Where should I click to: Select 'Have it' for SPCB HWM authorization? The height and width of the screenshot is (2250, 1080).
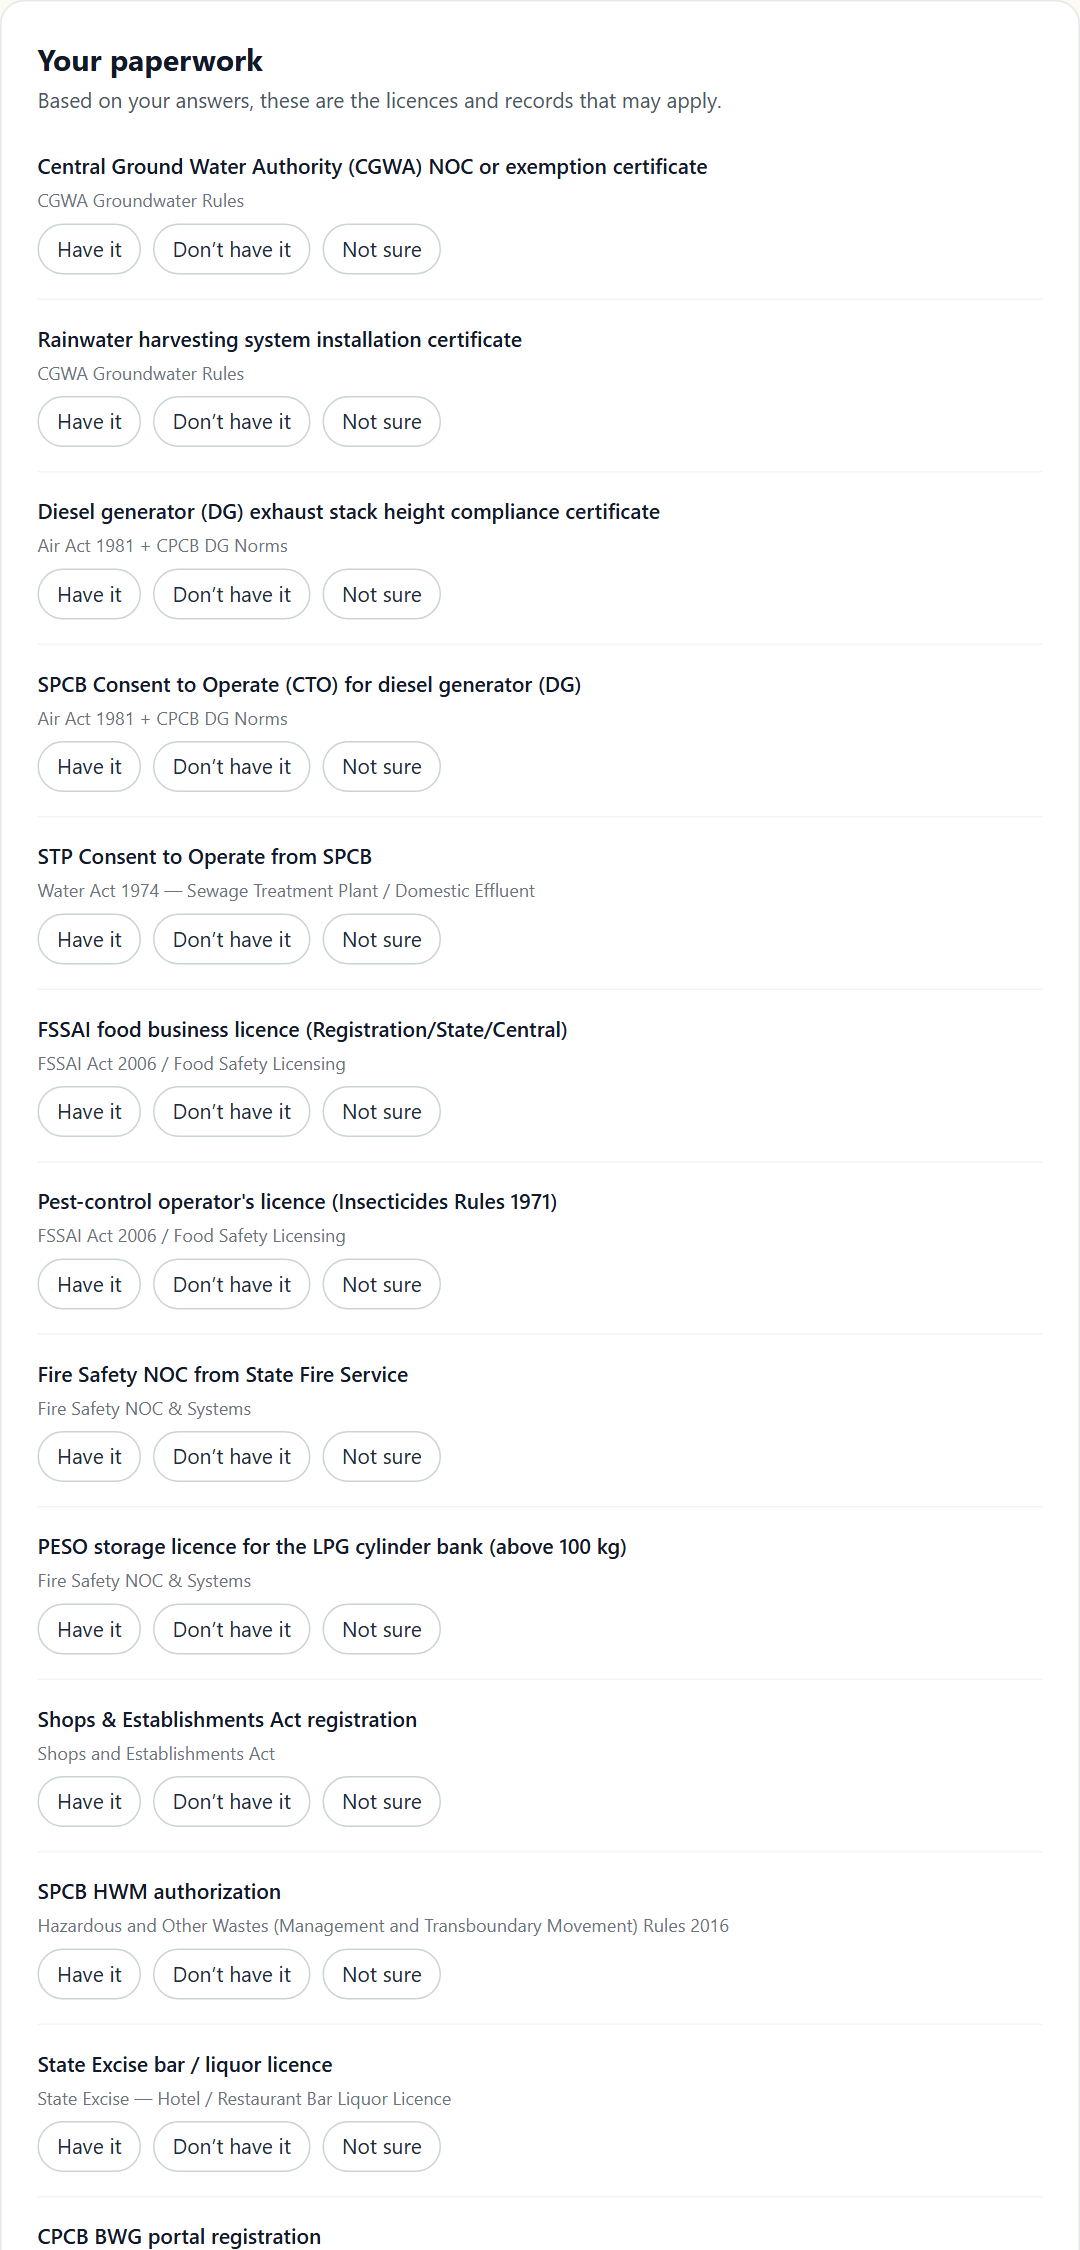pos(89,1974)
